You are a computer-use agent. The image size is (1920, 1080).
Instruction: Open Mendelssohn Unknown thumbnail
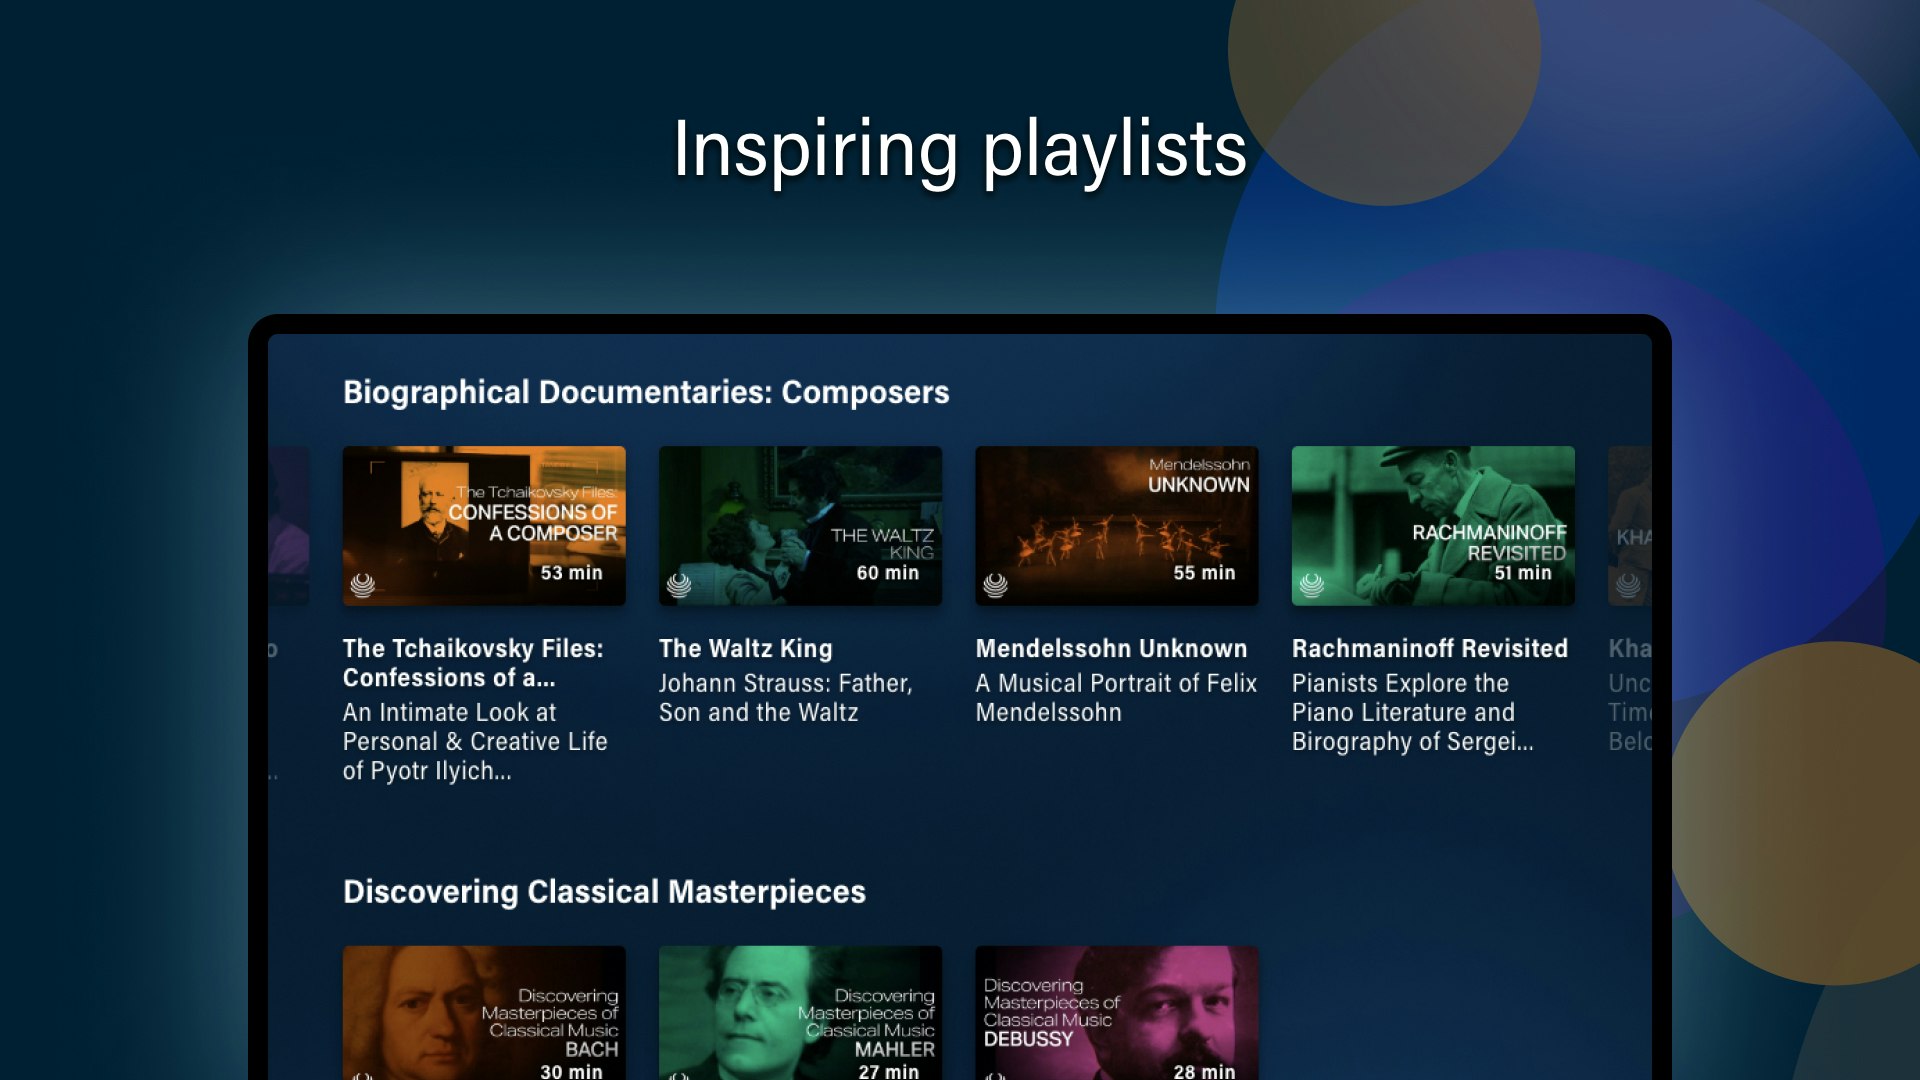(x=1117, y=526)
